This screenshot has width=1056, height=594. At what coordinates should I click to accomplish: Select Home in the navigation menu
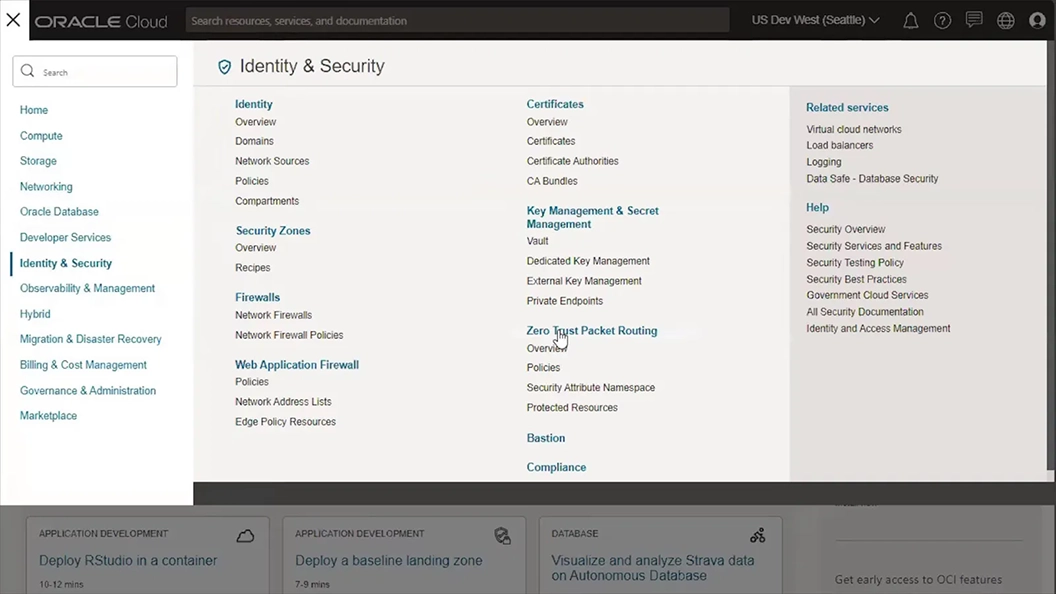click(x=34, y=110)
